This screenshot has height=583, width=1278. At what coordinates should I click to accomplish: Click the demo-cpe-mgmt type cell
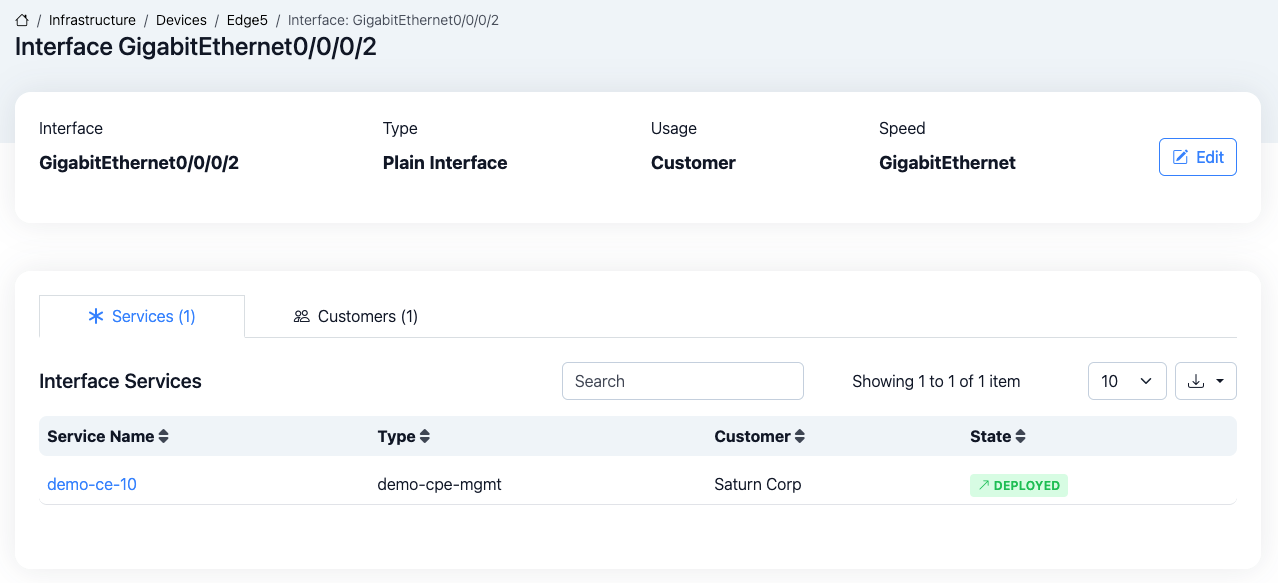(x=439, y=484)
